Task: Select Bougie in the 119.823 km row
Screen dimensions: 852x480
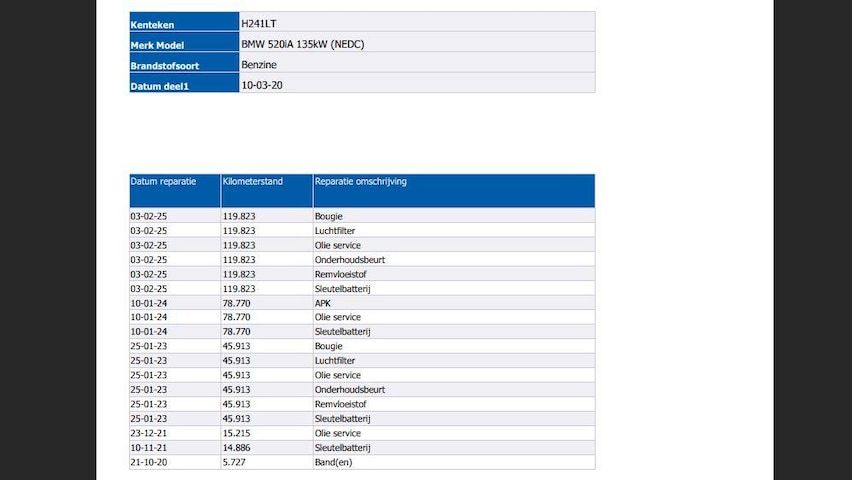Action: coord(329,216)
